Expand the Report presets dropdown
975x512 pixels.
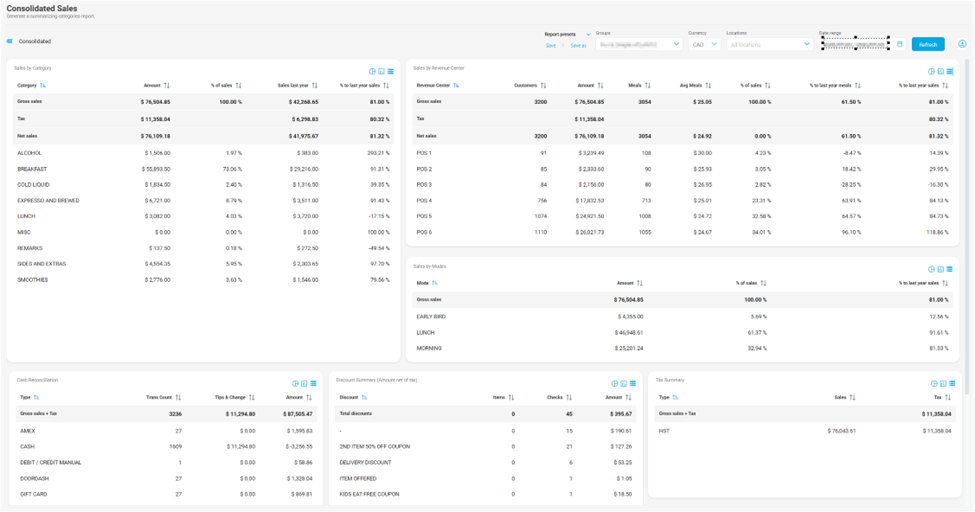(588, 34)
